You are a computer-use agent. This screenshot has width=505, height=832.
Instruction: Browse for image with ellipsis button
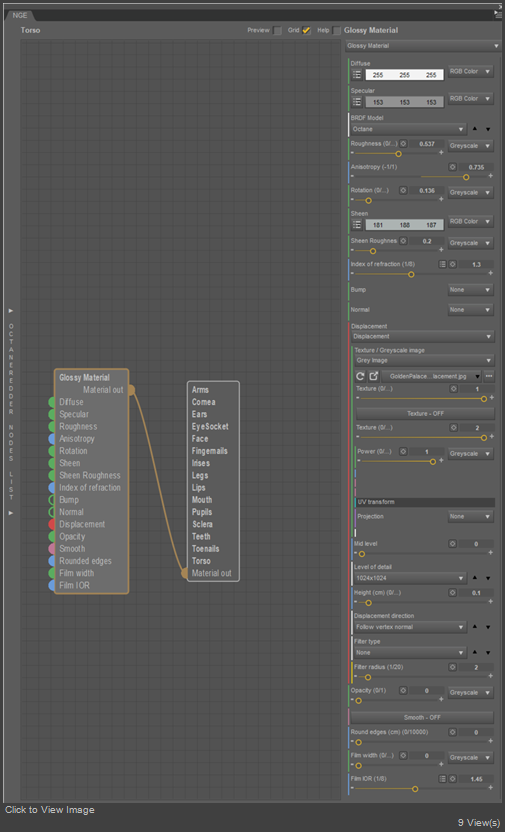click(x=489, y=376)
